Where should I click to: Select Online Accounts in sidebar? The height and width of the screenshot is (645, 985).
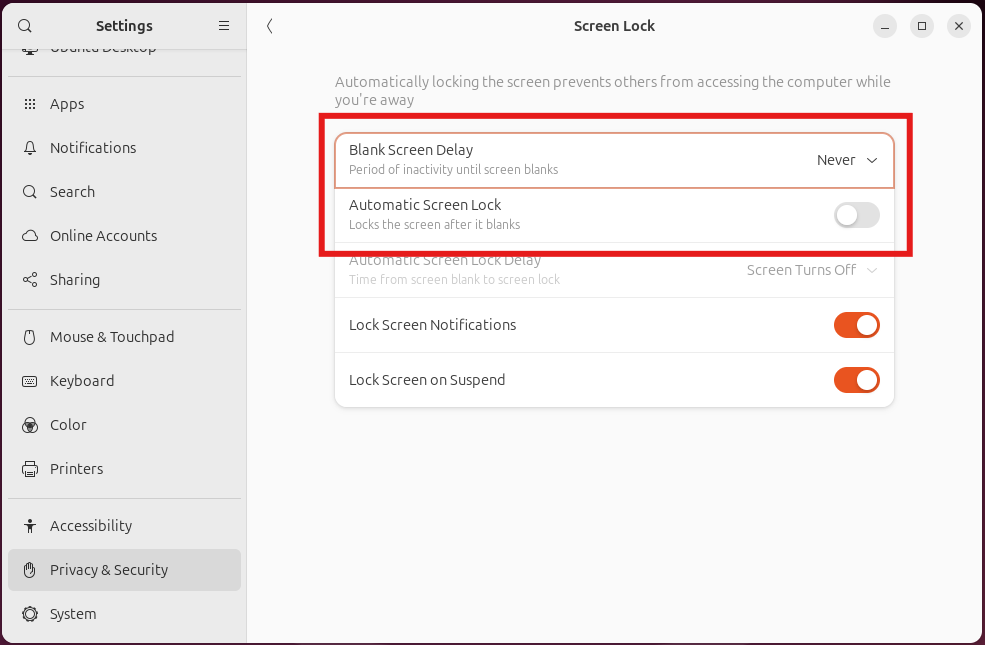(104, 236)
